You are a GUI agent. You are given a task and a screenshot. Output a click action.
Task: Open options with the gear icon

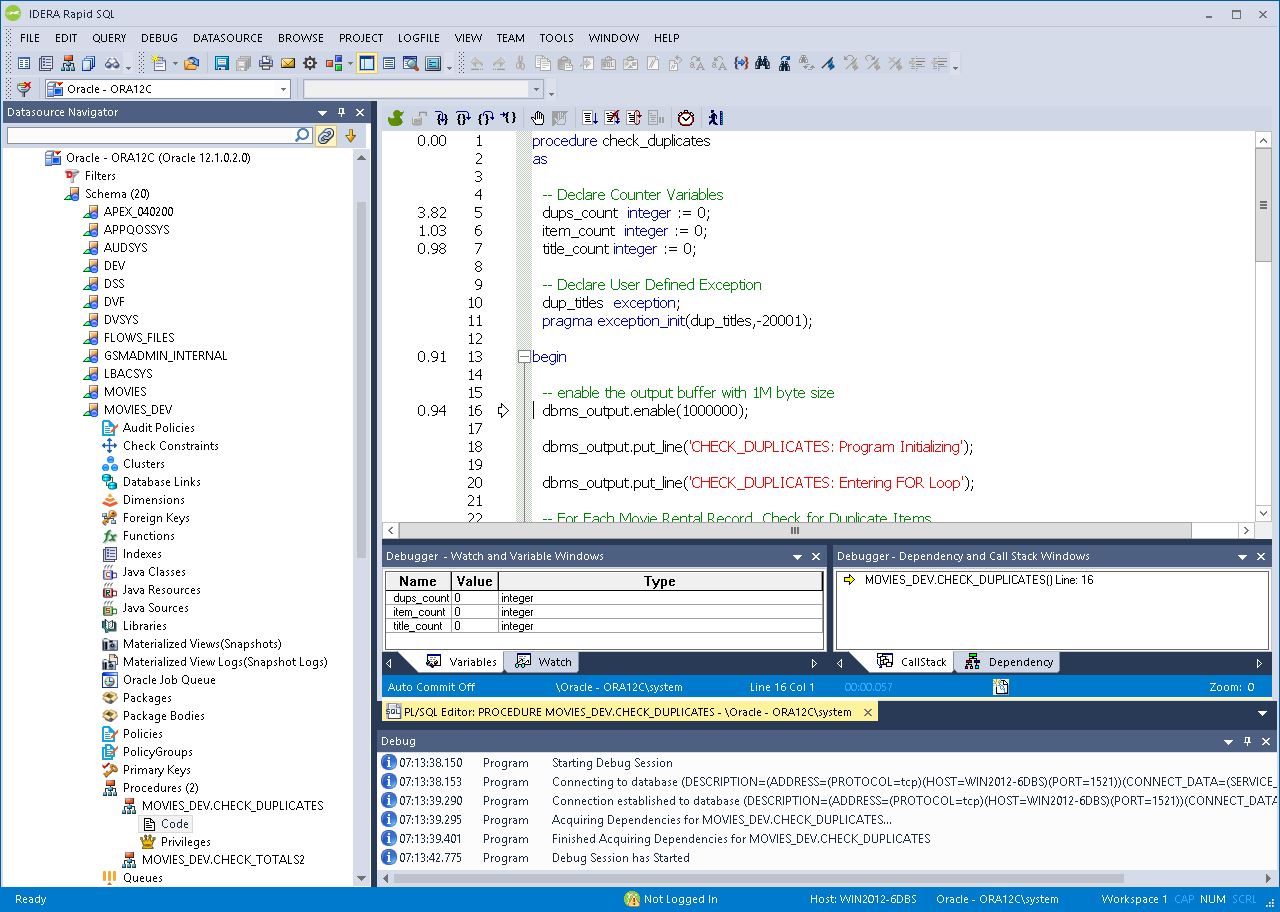tap(310, 63)
